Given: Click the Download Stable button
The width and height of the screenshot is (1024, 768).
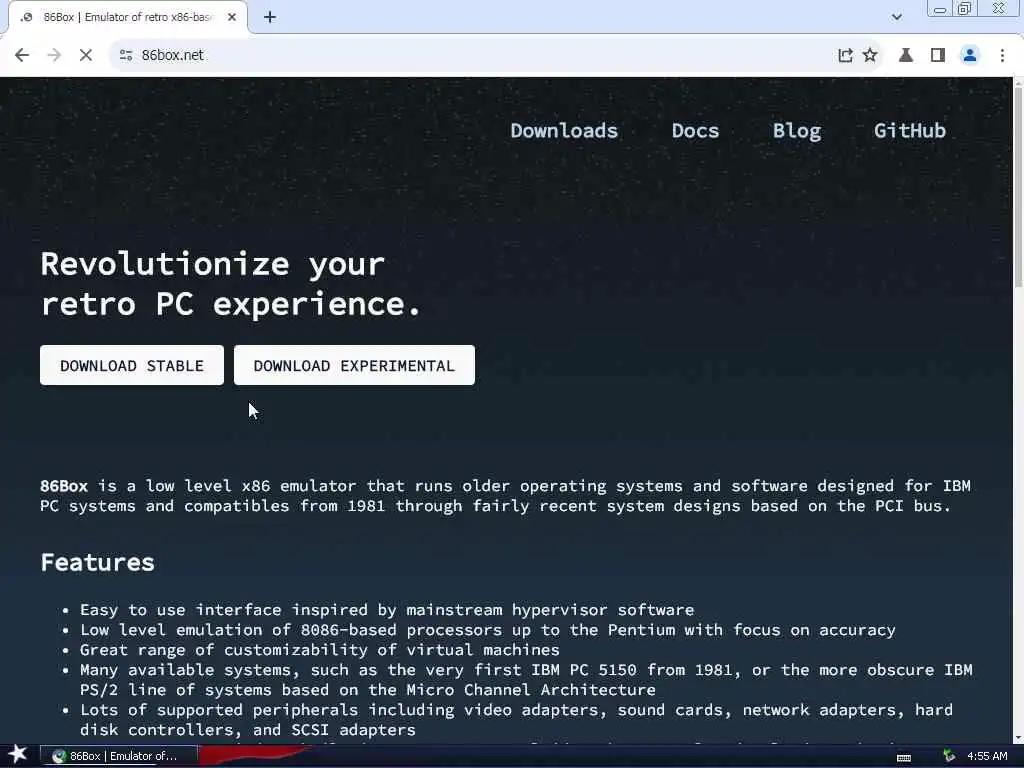Looking at the screenshot, I should 132,366.
